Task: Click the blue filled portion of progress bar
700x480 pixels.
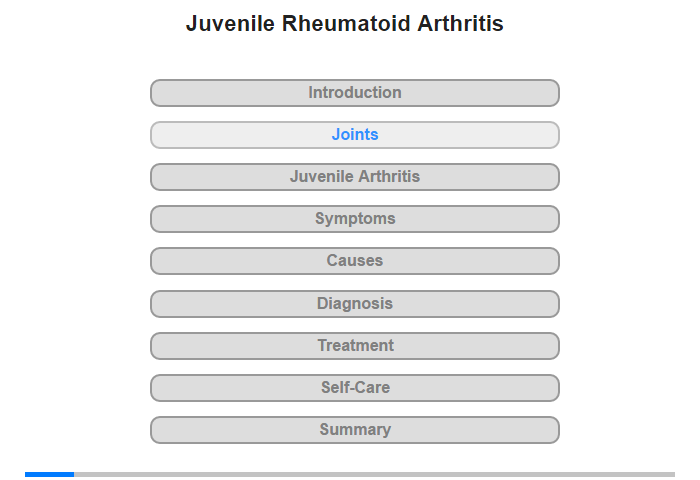Action: (x=50, y=474)
